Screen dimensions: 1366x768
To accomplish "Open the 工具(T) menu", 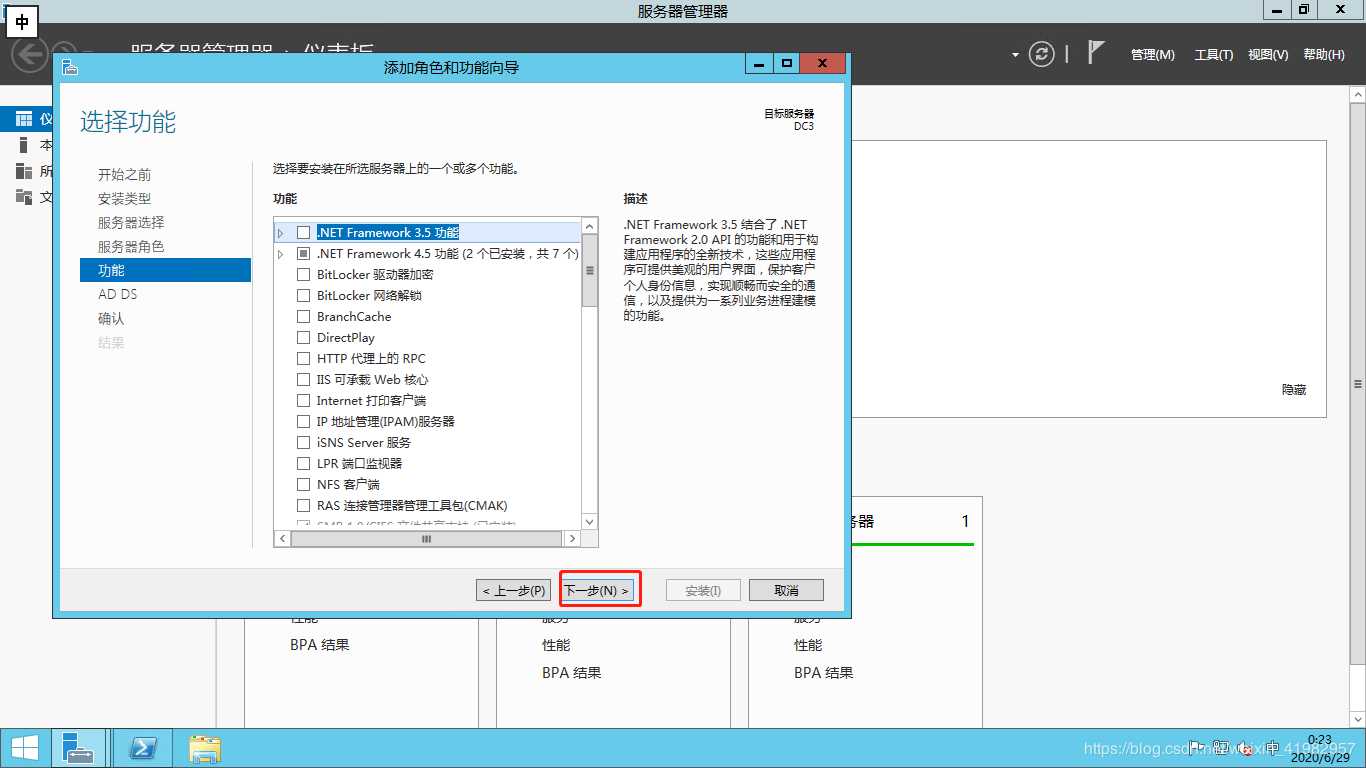I will [x=1213, y=55].
